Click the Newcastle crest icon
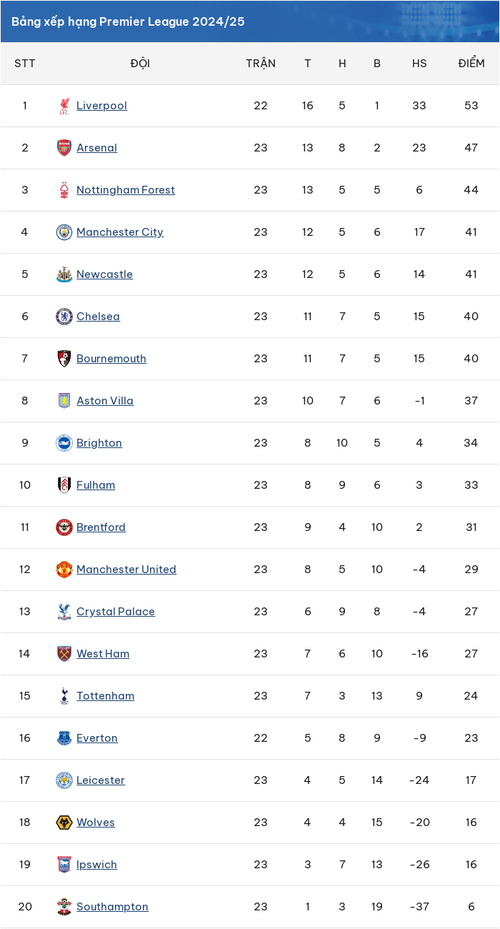The width and height of the screenshot is (500, 929). 64,274
